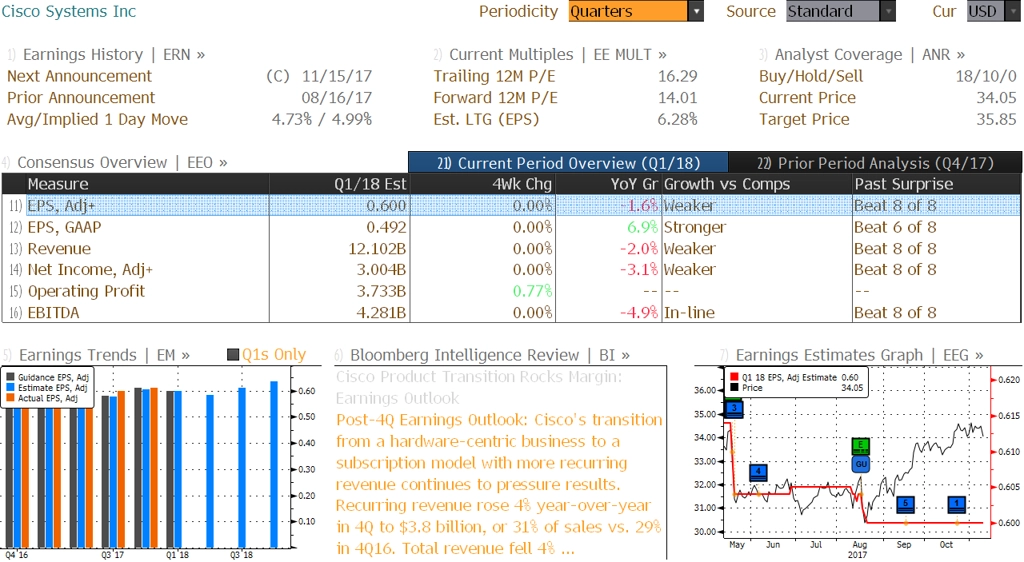Click gray Guidance EPS legend swatch

click(x=10, y=377)
